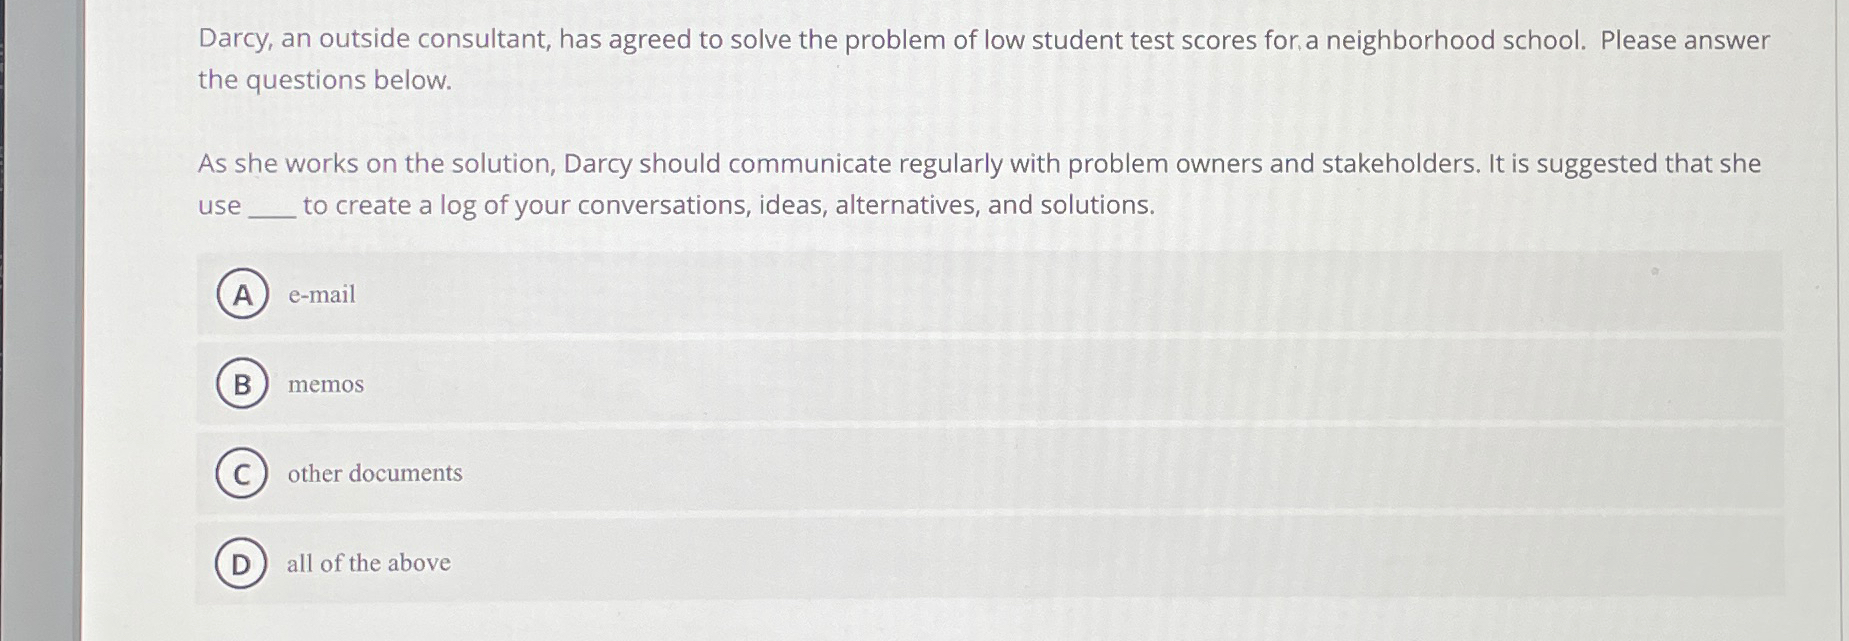This screenshot has width=1849, height=641.
Task: Click the circled letter D icon
Action: pyautogui.click(x=241, y=563)
